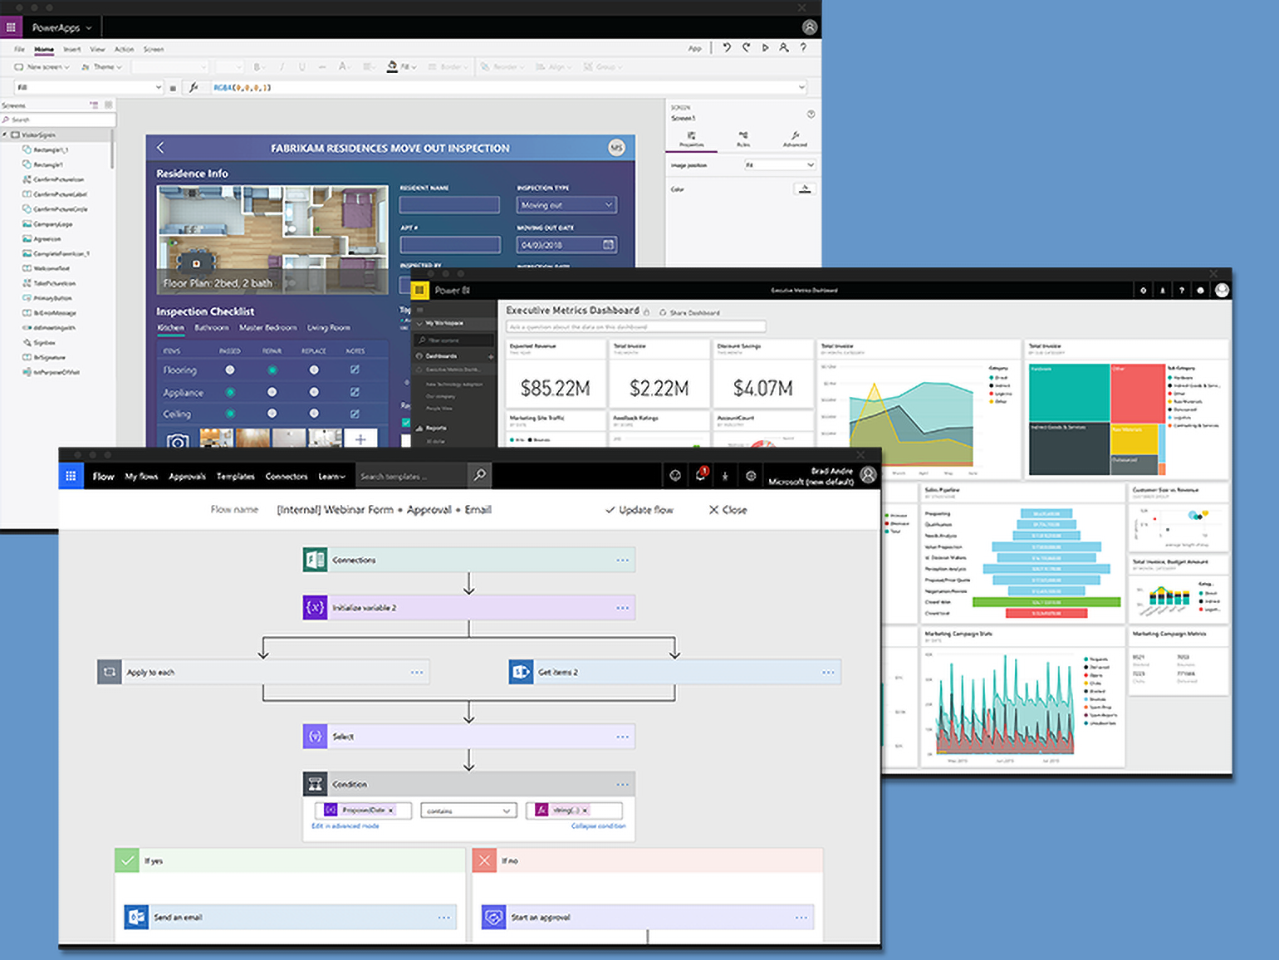This screenshot has width=1280, height=960.
Task: Open the Power BI app launcher icon
Action: pos(420,290)
